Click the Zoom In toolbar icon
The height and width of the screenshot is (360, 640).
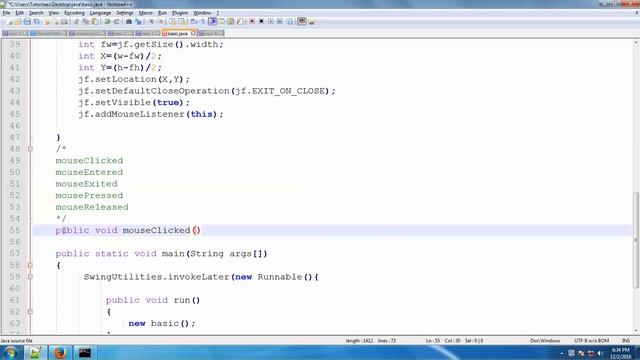click(151, 21)
